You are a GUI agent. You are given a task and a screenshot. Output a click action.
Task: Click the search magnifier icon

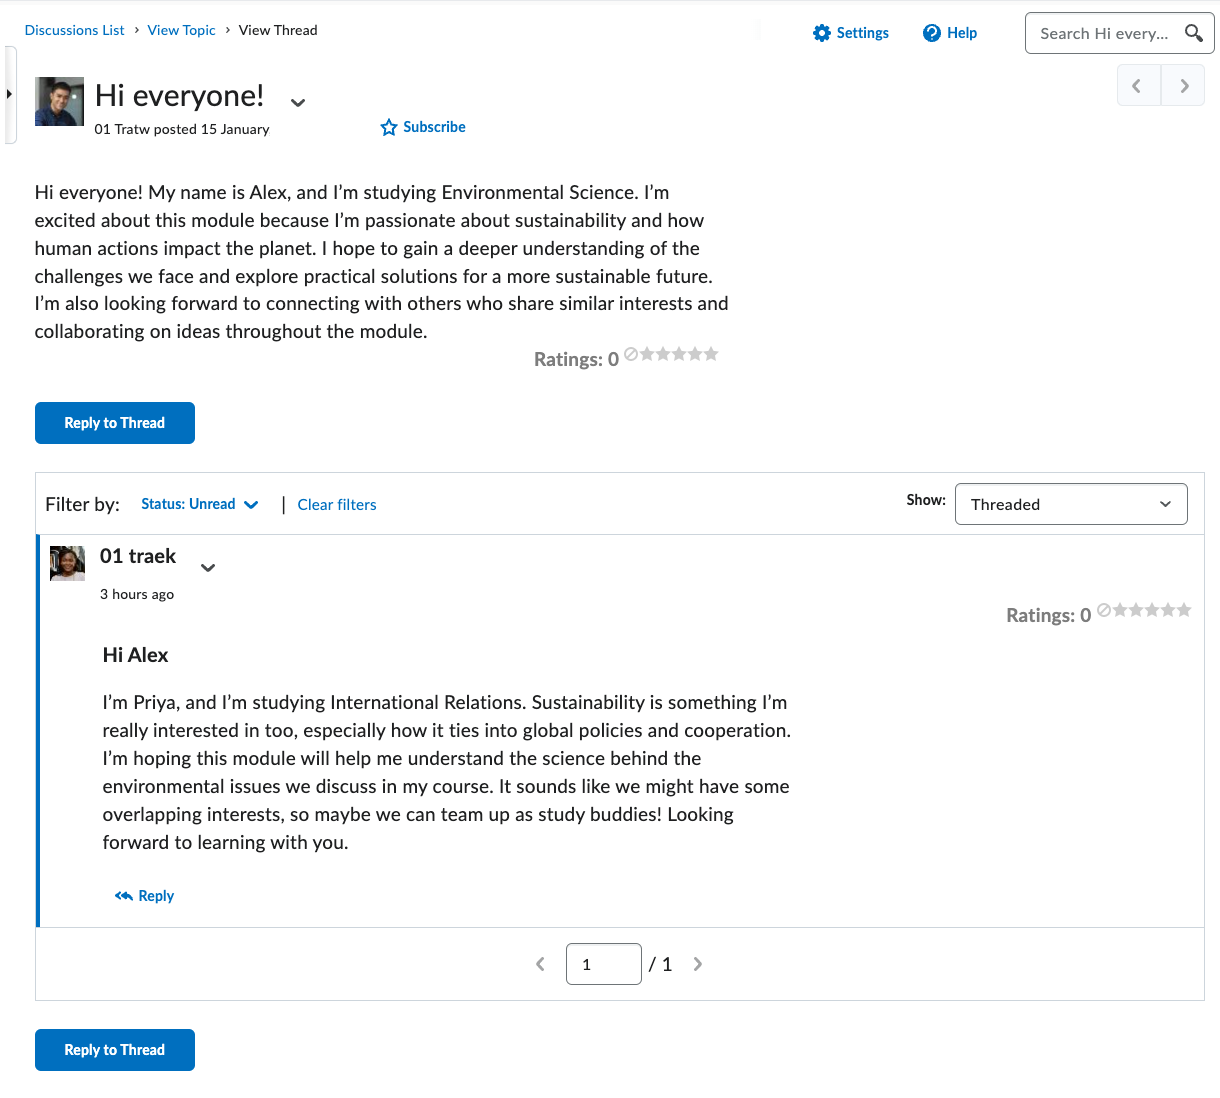pos(1193,33)
